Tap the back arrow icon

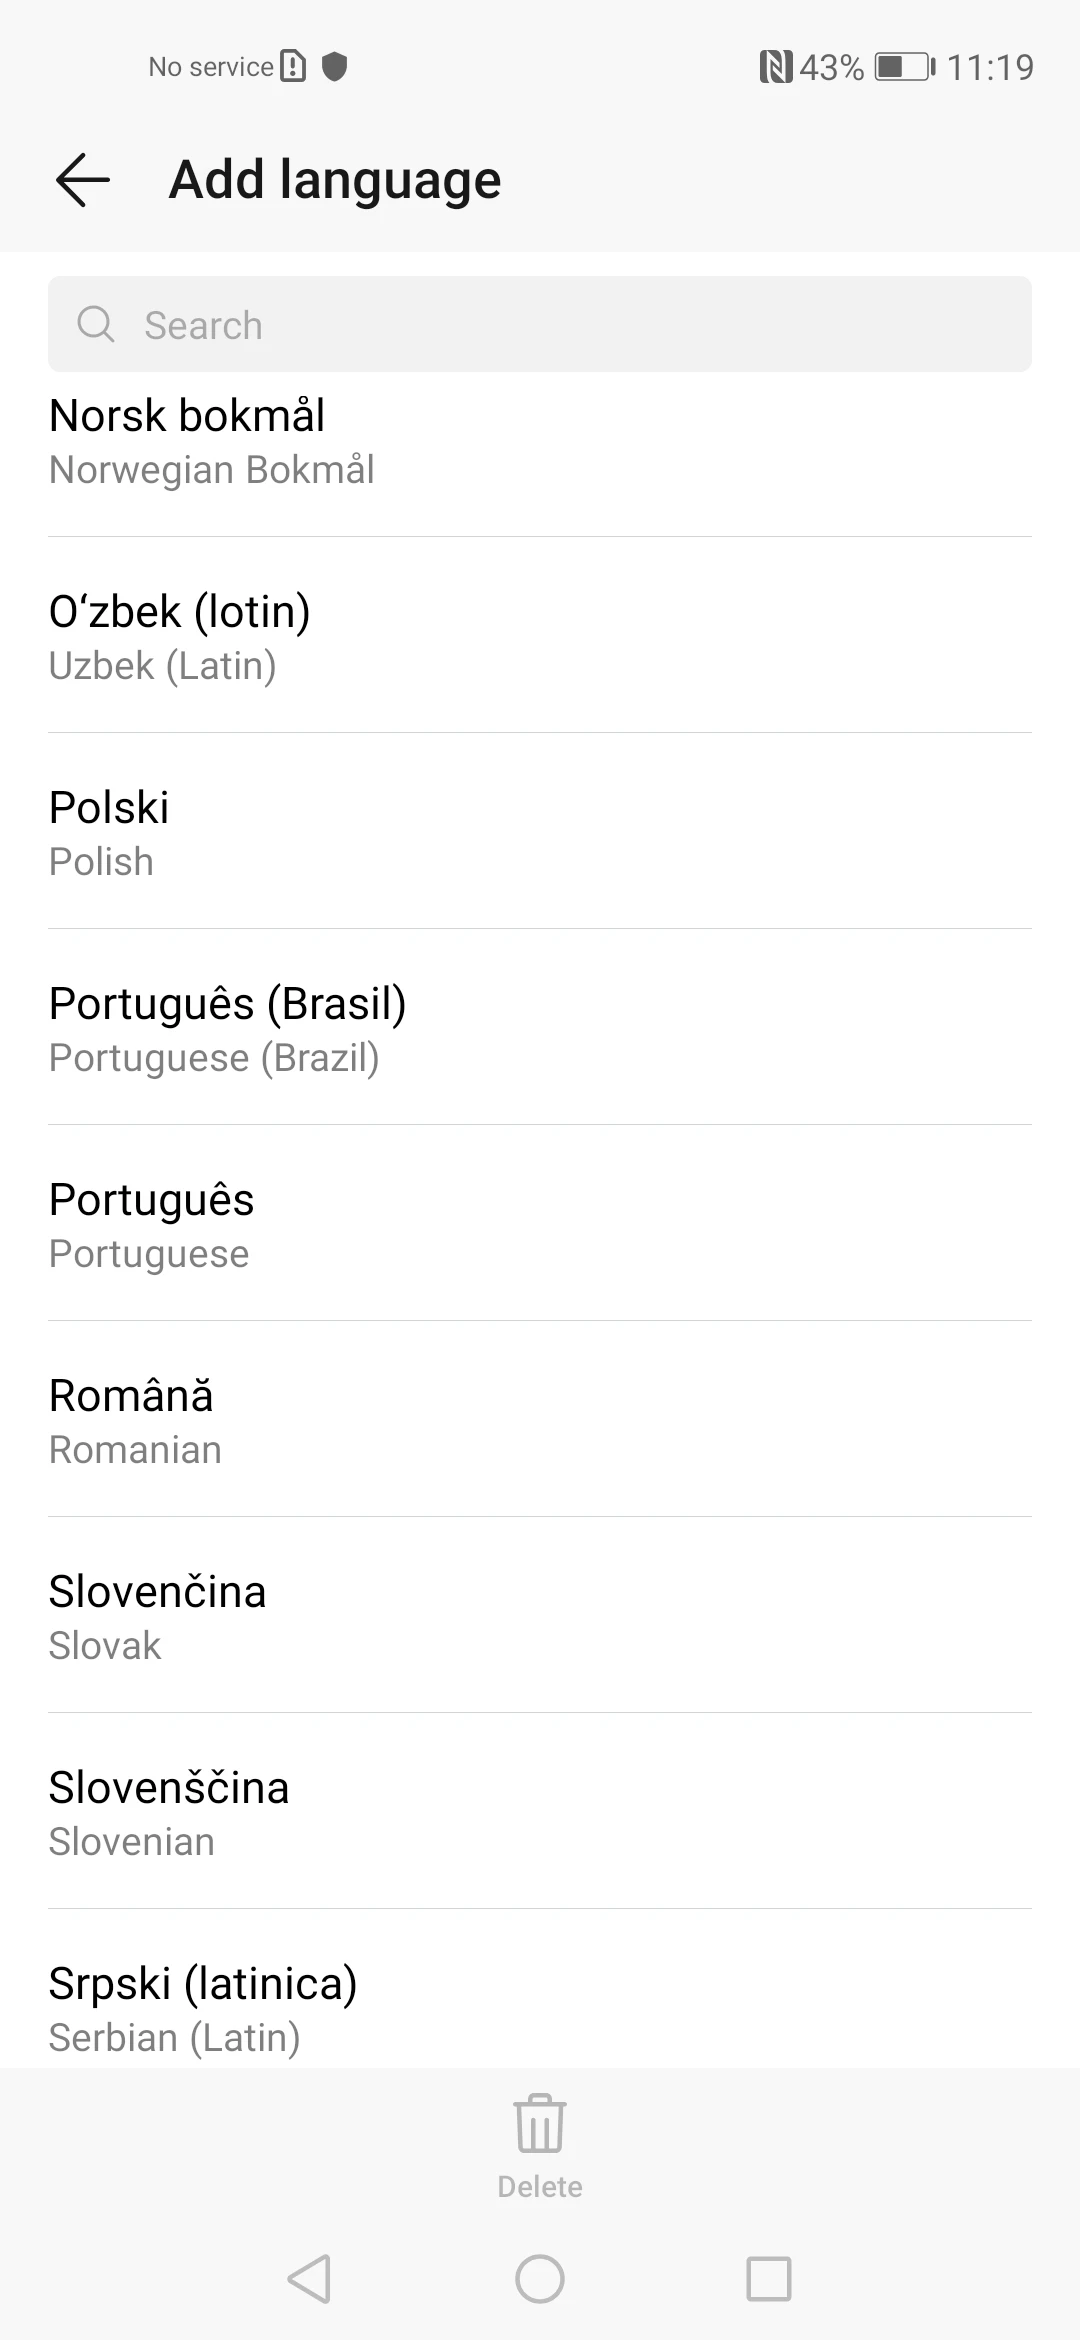pos(82,180)
